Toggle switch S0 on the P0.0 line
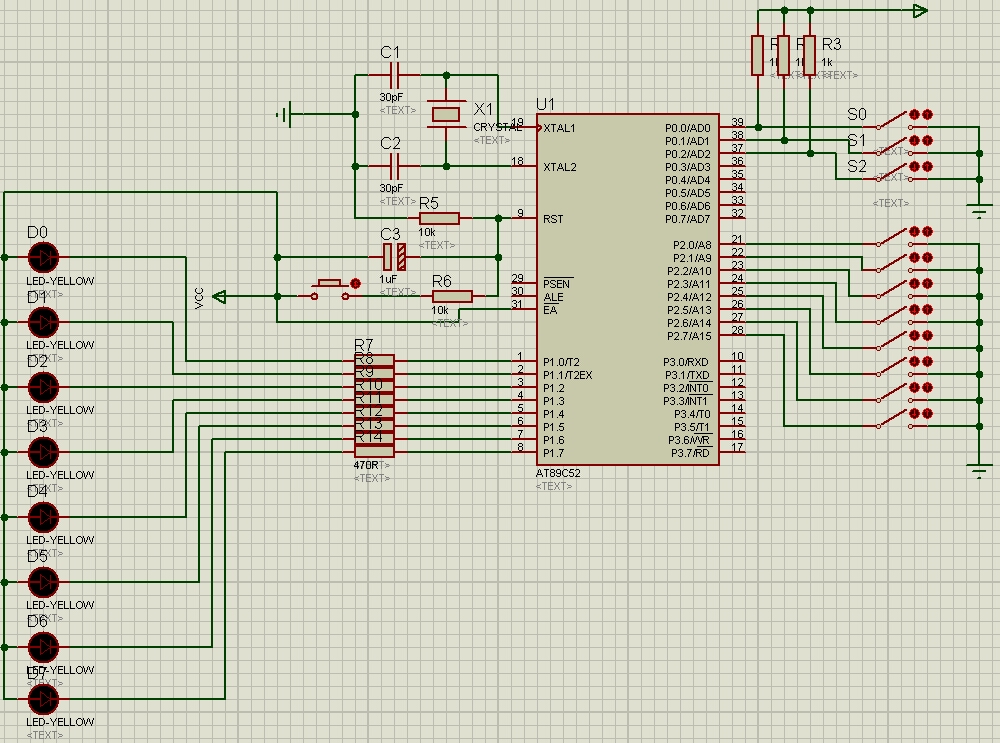This screenshot has height=743, width=1000. tap(894, 122)
